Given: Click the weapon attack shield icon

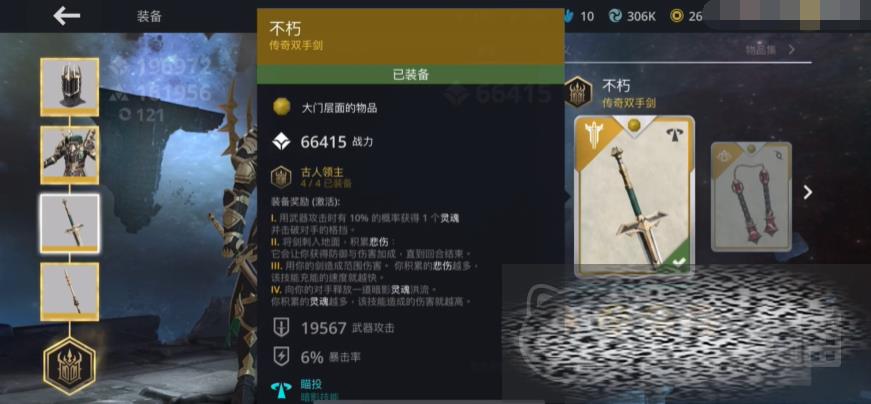Looking at the screenshot, I should (281, 327).
